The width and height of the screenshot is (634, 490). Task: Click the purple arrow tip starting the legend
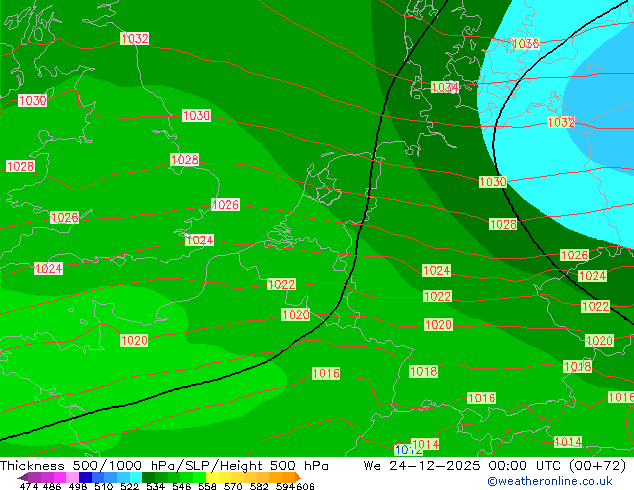(x=23, y=477)
